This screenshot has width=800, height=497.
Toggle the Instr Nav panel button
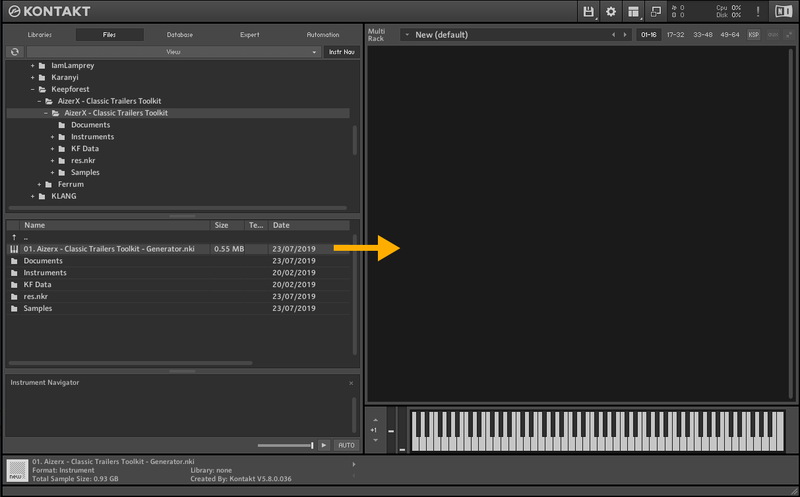341,51
